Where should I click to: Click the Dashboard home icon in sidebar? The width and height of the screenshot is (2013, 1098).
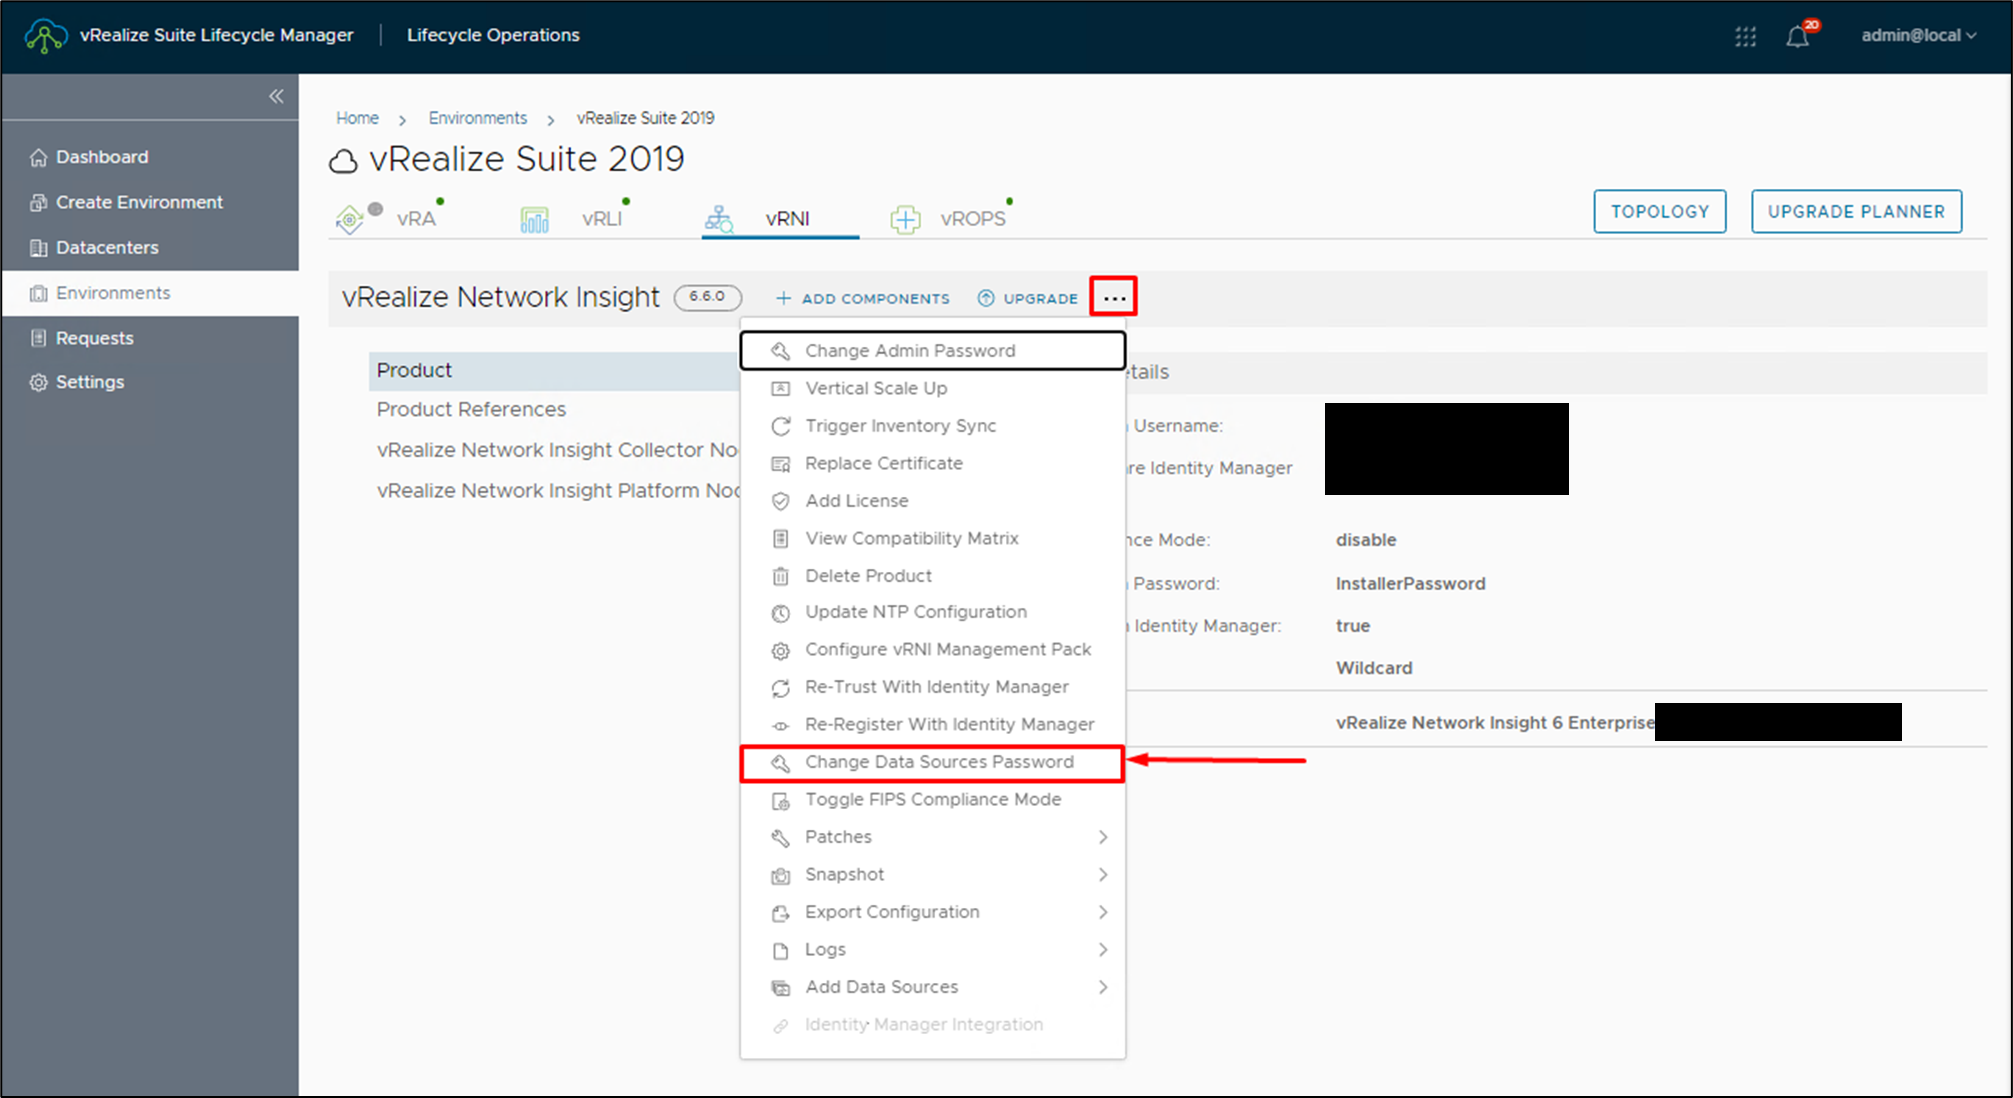39,157
